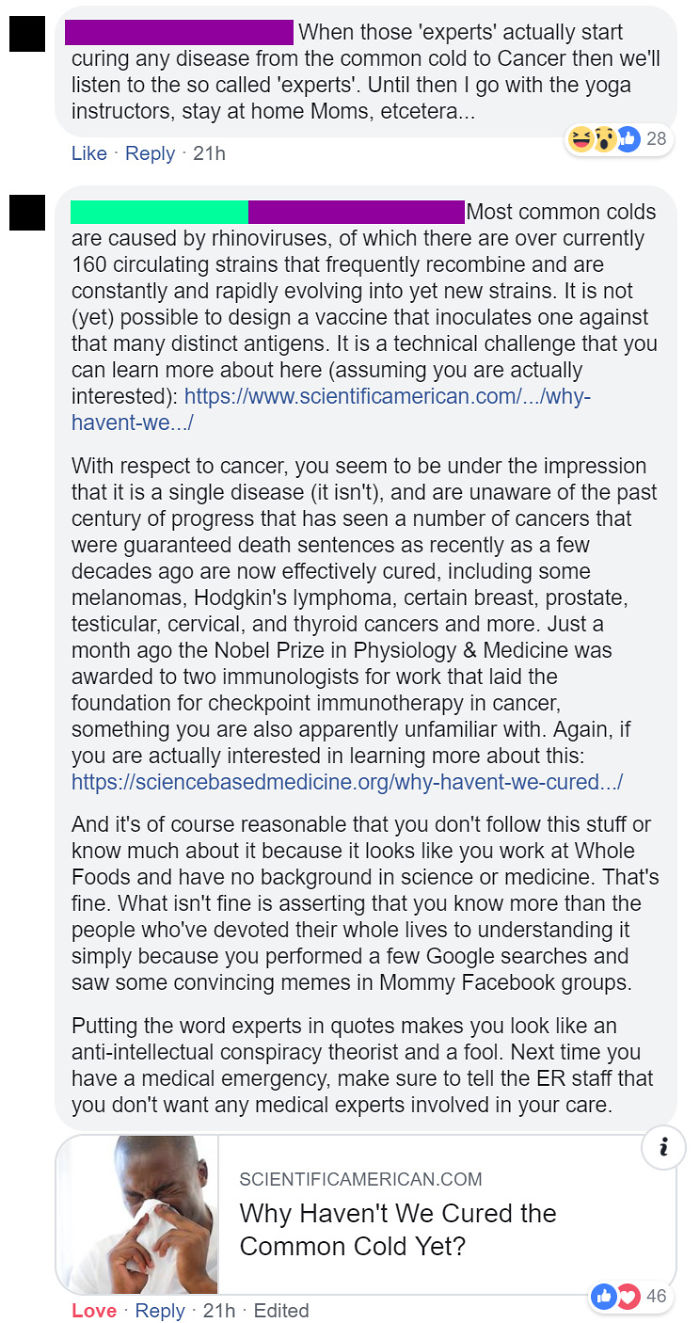Click the reaction count 28 on first comment
Image resolution: width=700 pixels, height=1323 pixels.
click(x=656, y=140)
